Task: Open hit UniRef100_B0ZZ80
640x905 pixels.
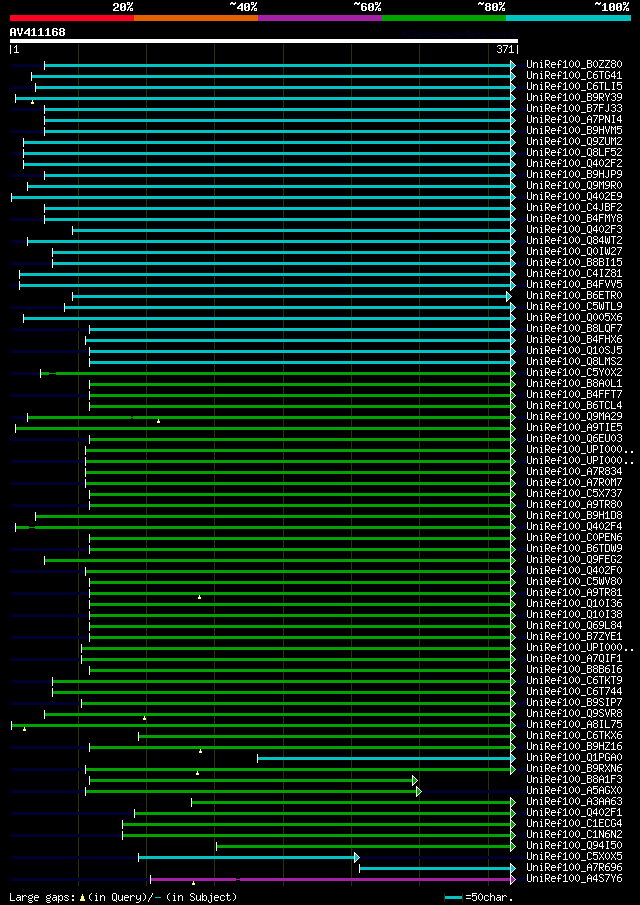Action: [574, 65]
